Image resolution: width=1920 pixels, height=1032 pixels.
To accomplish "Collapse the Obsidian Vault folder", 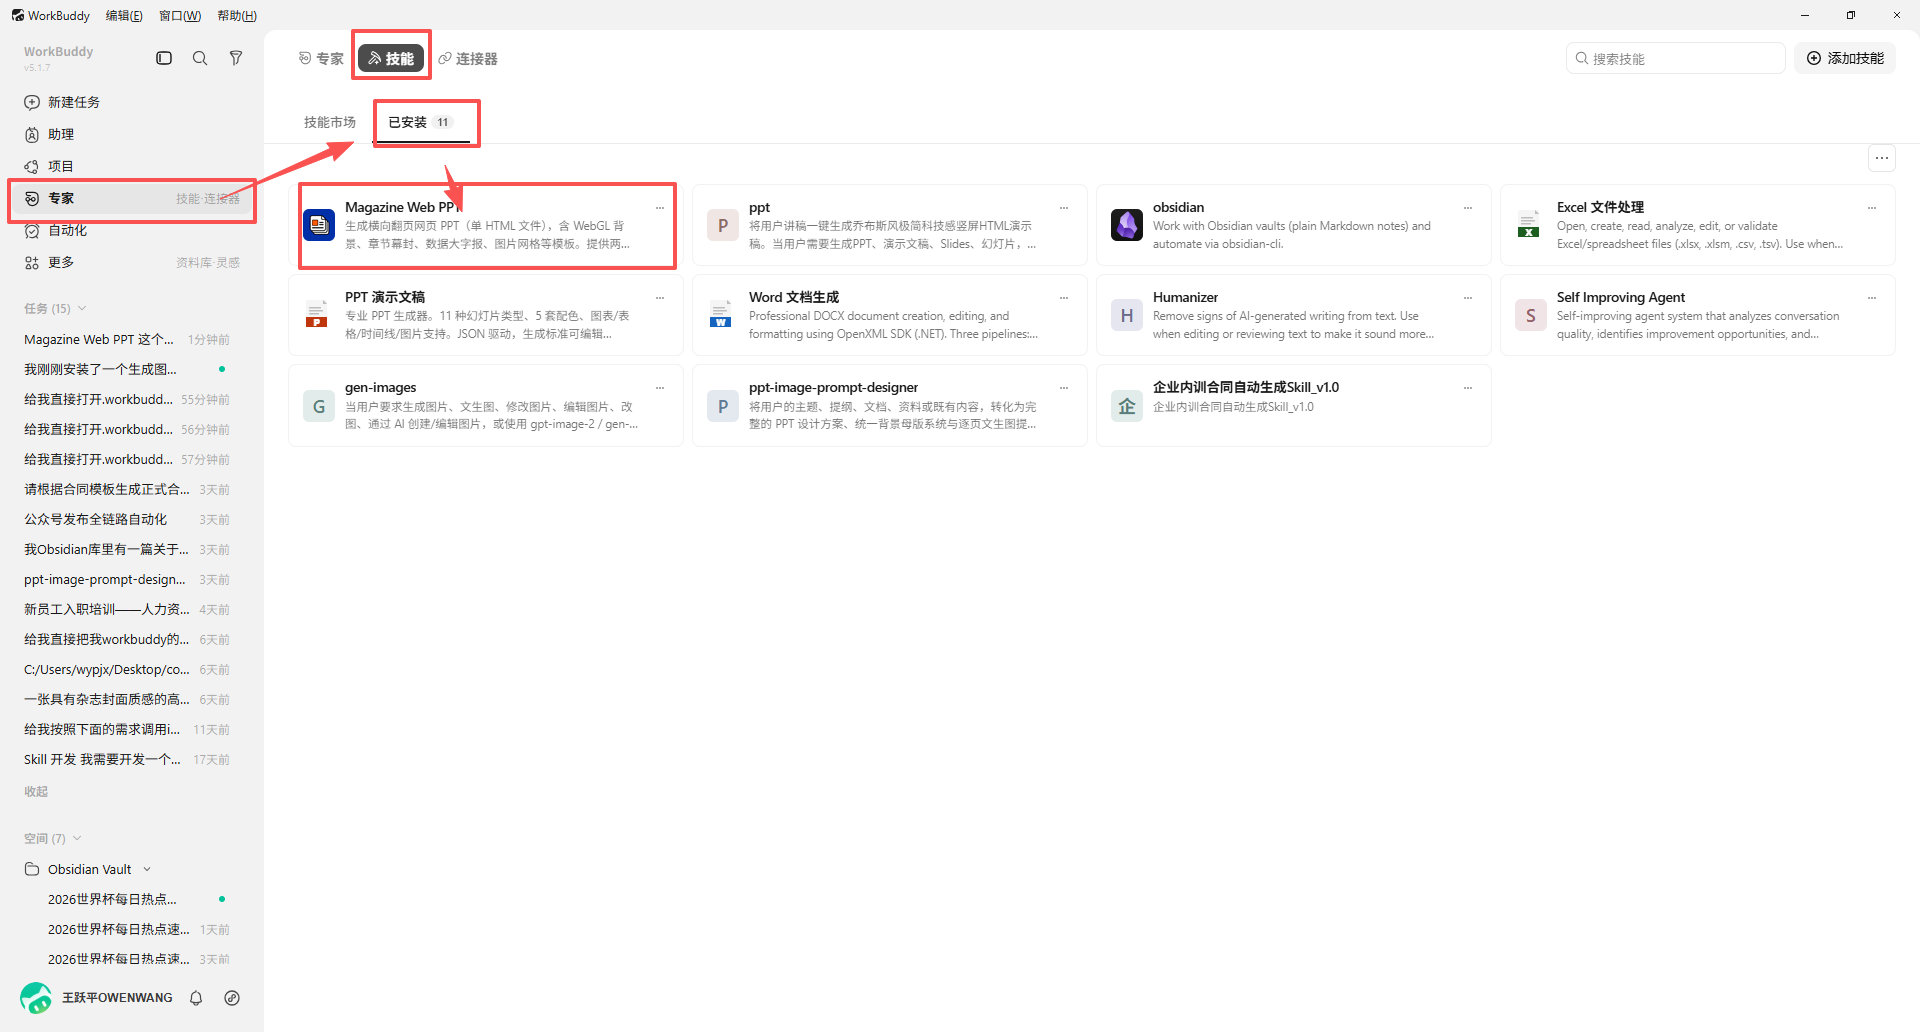I will (x=147, y=869).
